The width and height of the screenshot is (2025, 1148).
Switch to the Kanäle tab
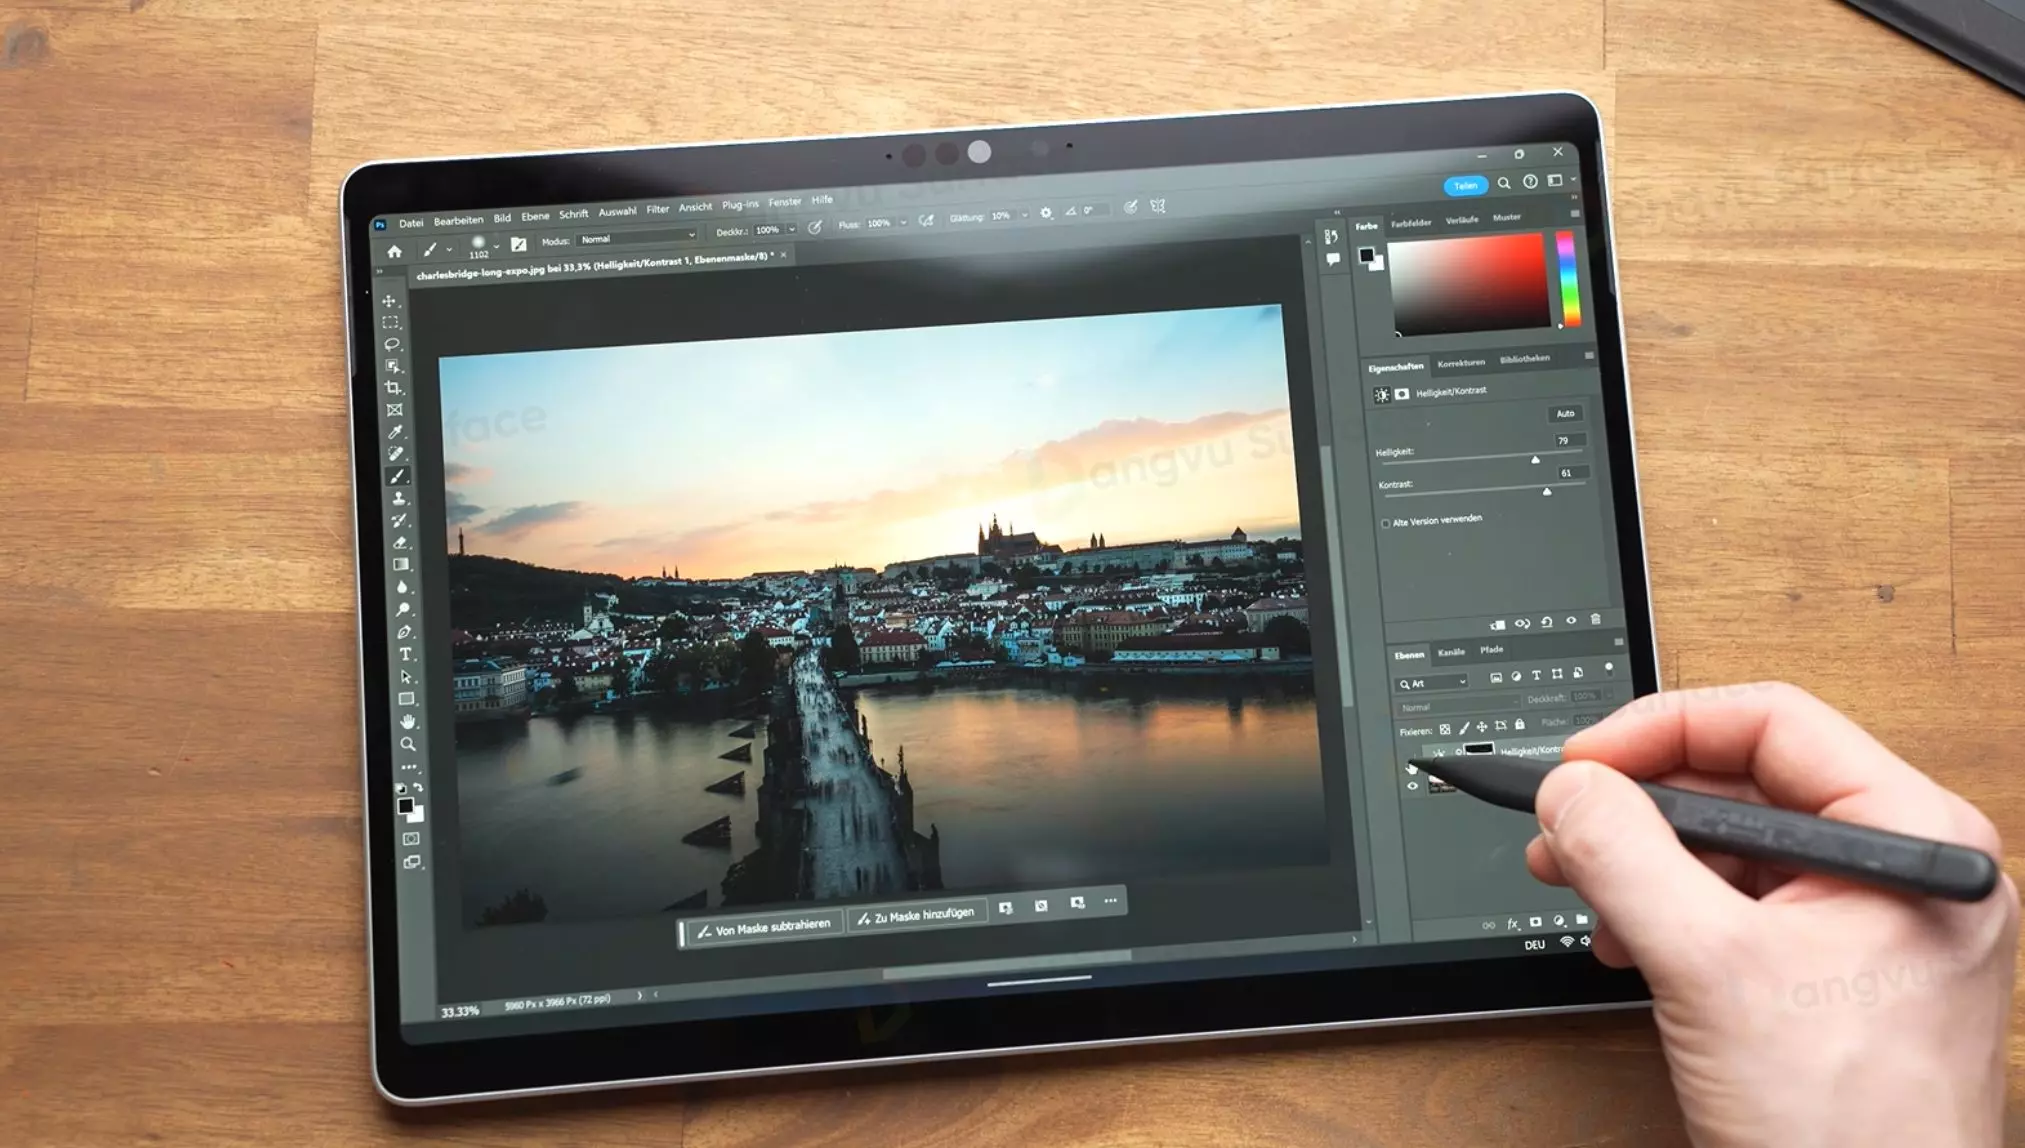(x=1451, y=652)
